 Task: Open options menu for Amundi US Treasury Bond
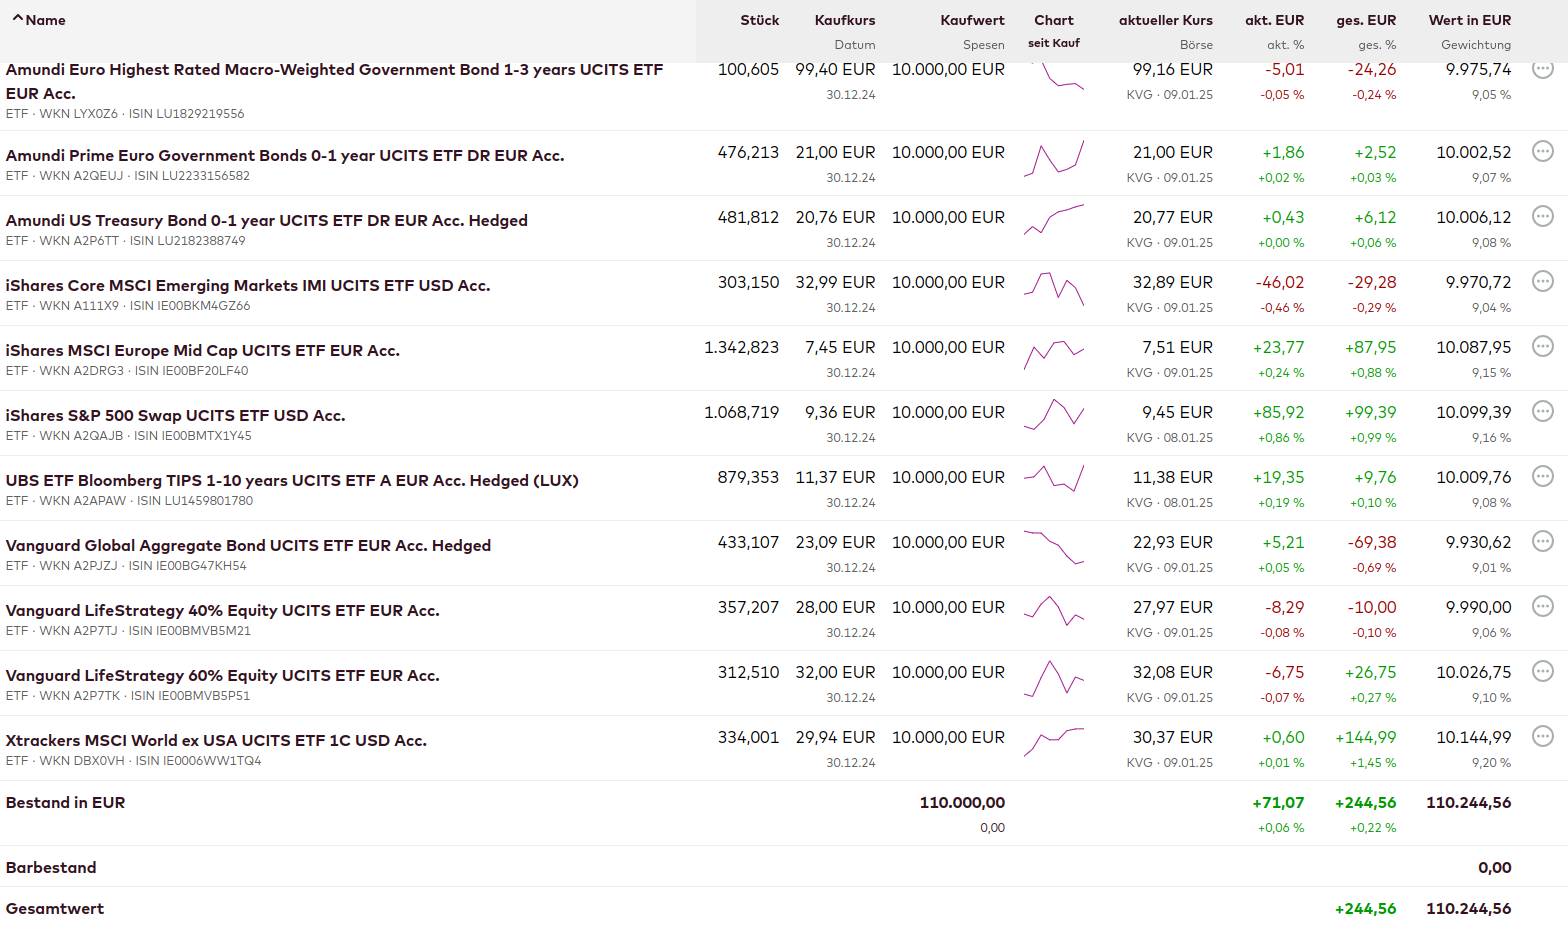(x=1543, y=216)
